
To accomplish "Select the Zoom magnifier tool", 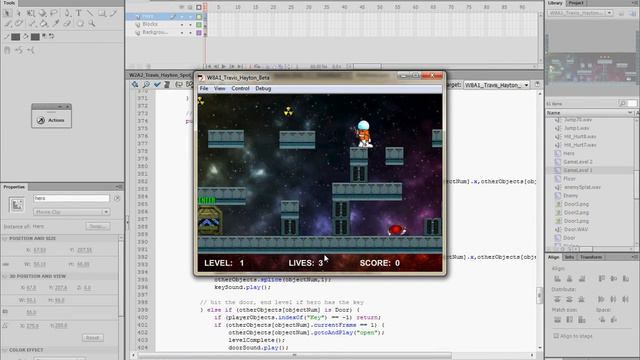I will (92, 24).
